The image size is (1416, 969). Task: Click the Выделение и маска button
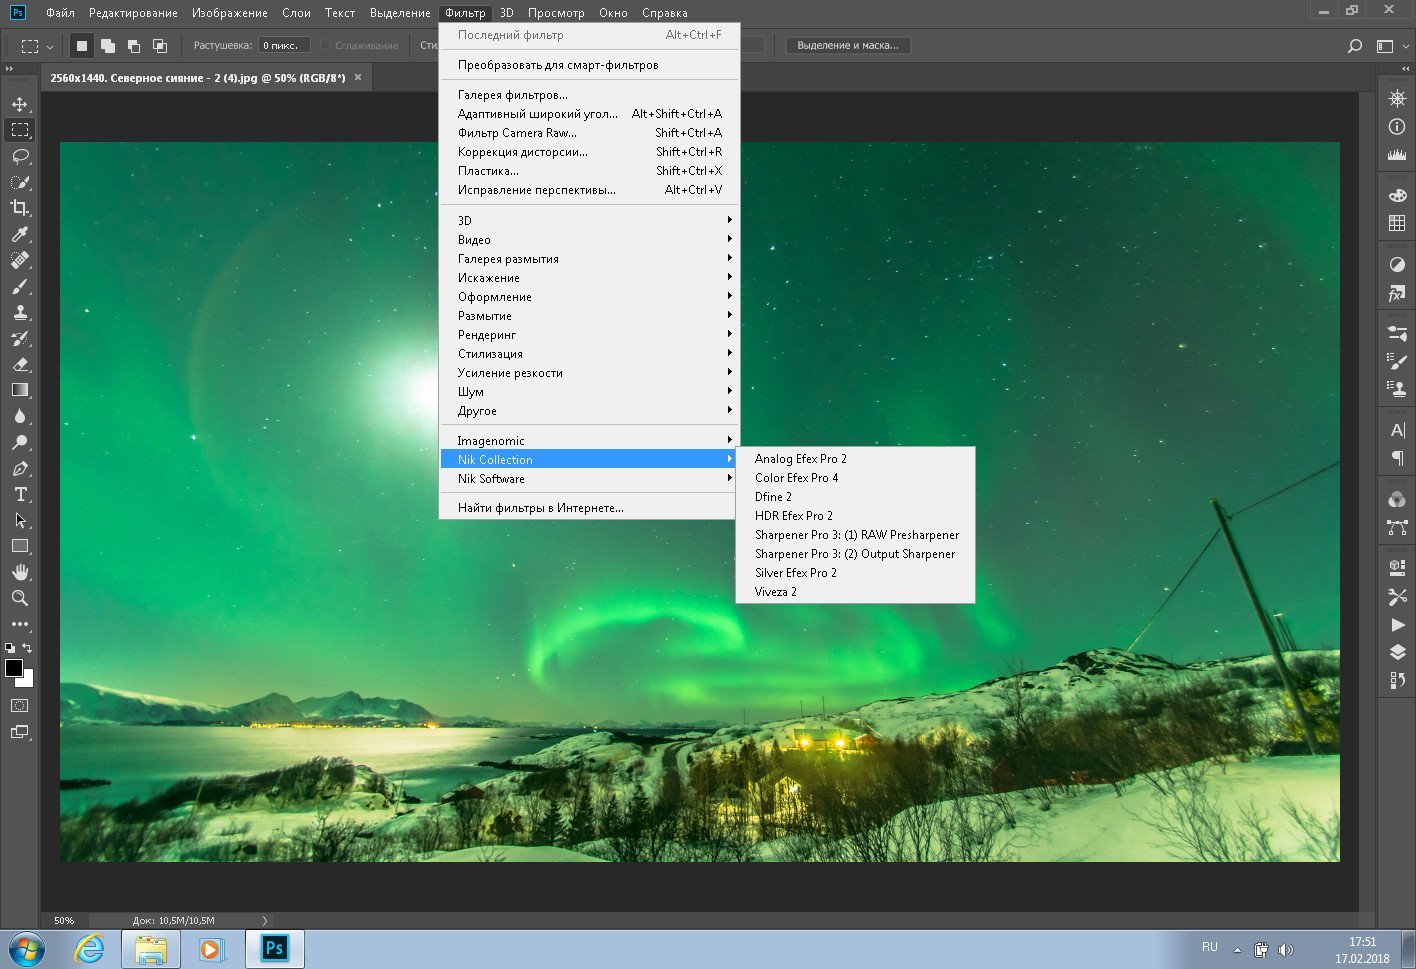848,45
